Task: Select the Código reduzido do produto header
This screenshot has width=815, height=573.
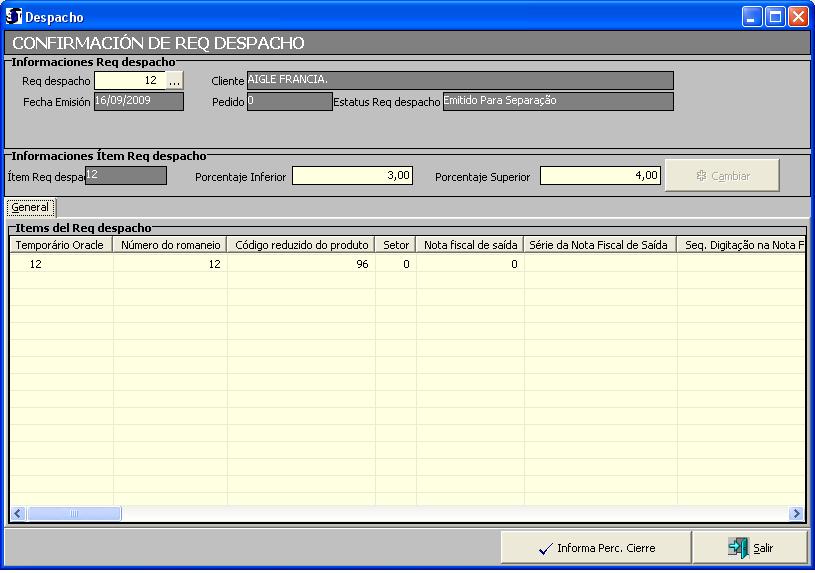Action: coord(301,244)
